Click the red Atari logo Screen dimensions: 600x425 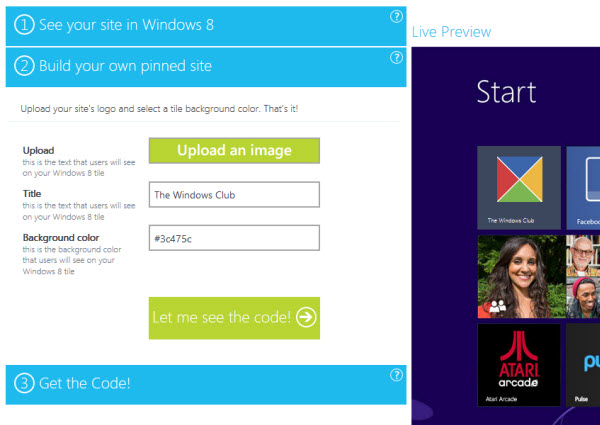pyautogui.click(x=519, y=353)
